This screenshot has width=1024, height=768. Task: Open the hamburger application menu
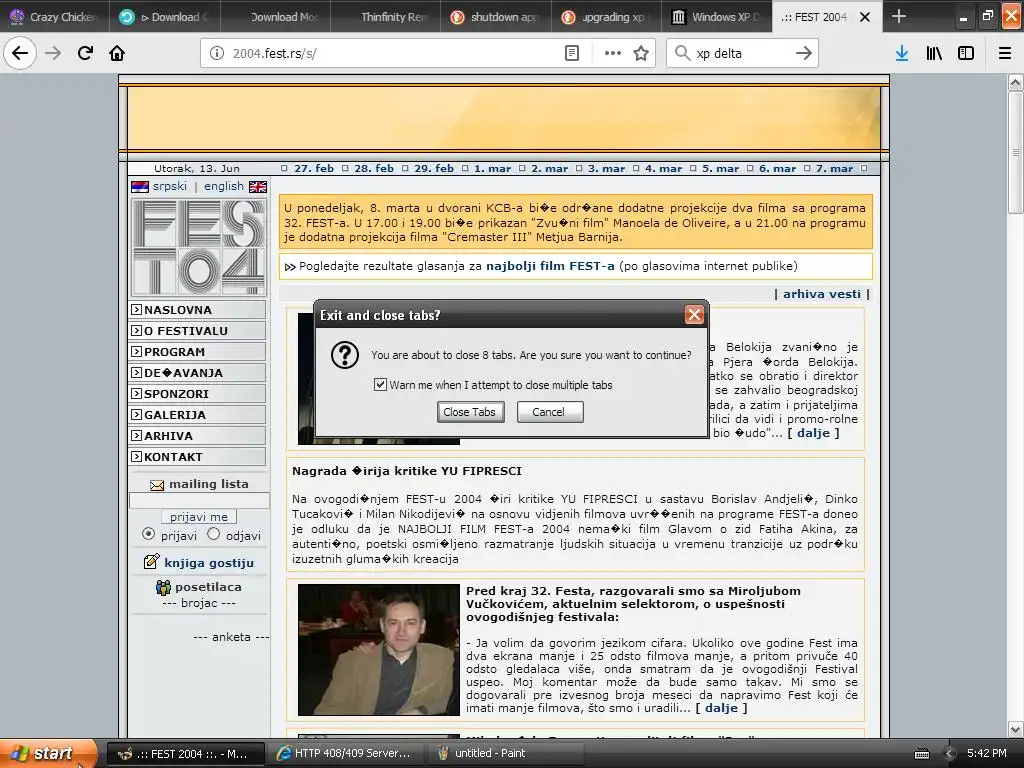(x=1005, y=53)
